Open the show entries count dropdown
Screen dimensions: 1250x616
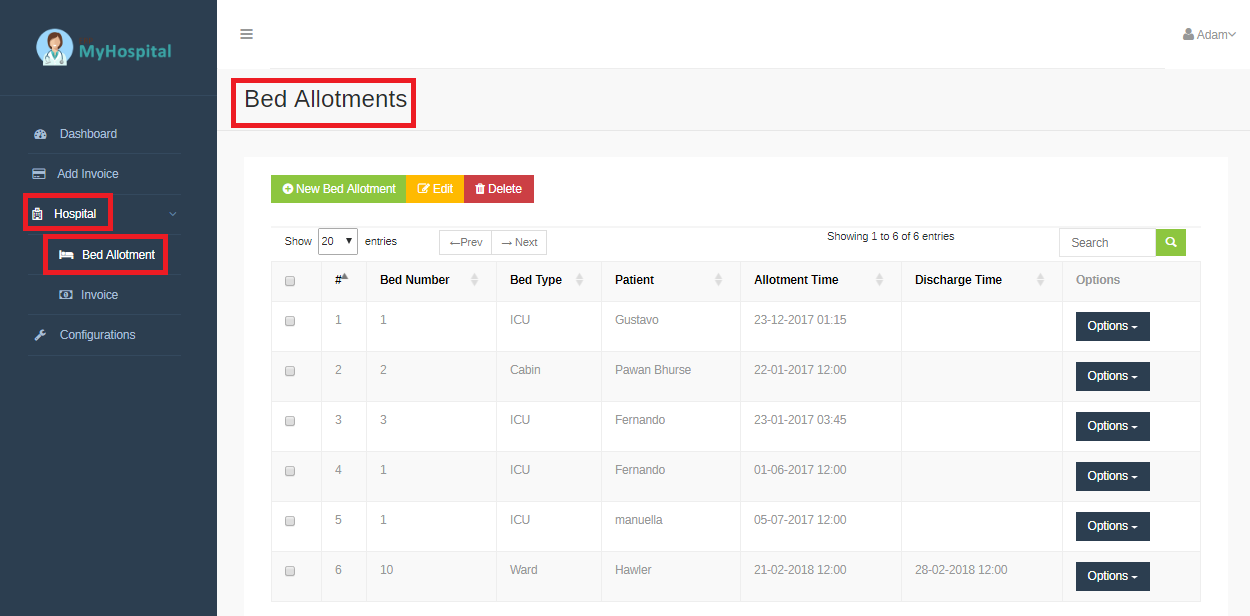click(x=338, y=241)
